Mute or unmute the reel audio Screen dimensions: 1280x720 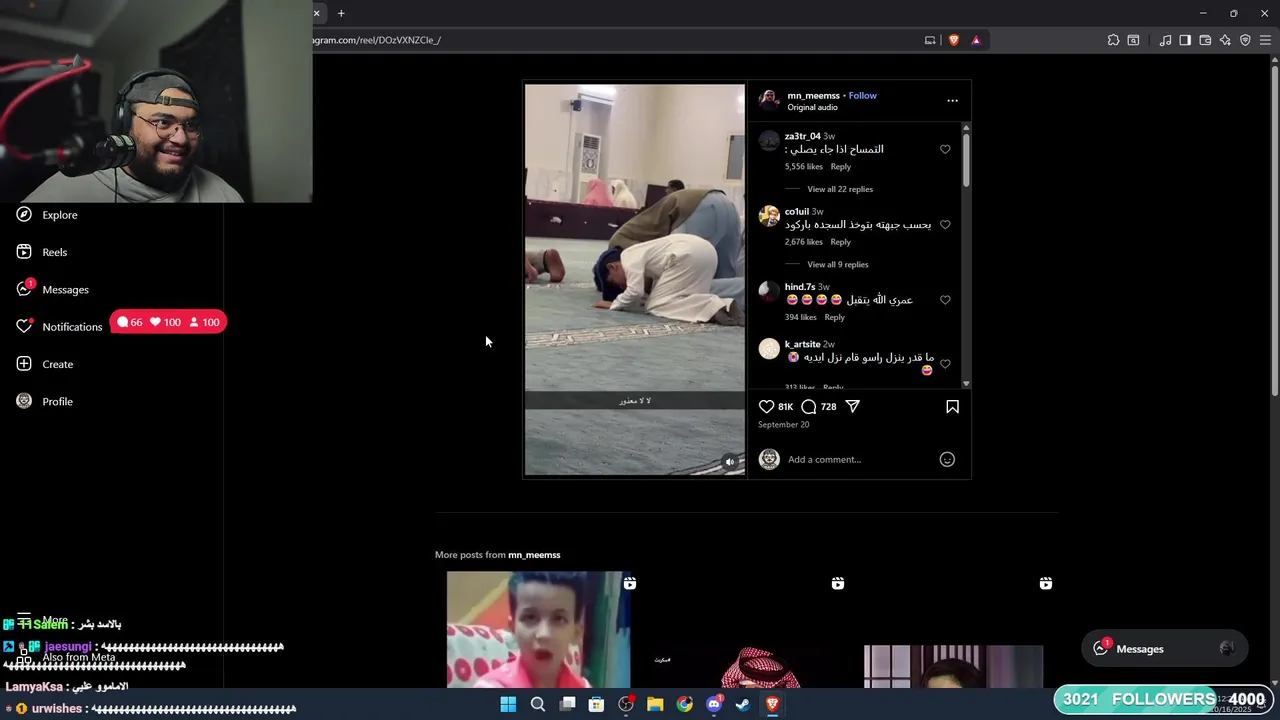coord(729,462)
